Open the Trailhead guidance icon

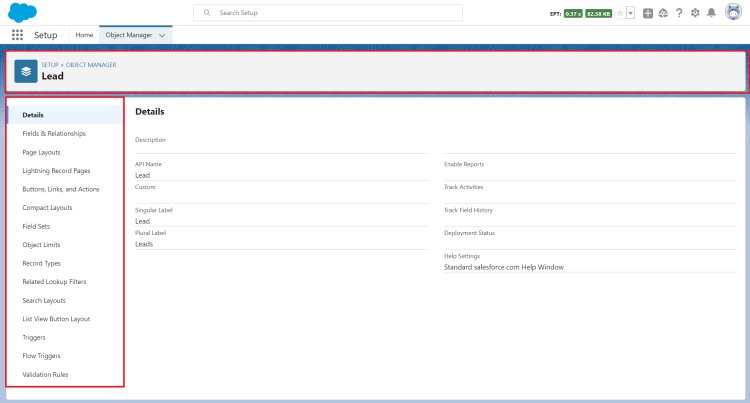pyautogui.click(x=663, y=13)
